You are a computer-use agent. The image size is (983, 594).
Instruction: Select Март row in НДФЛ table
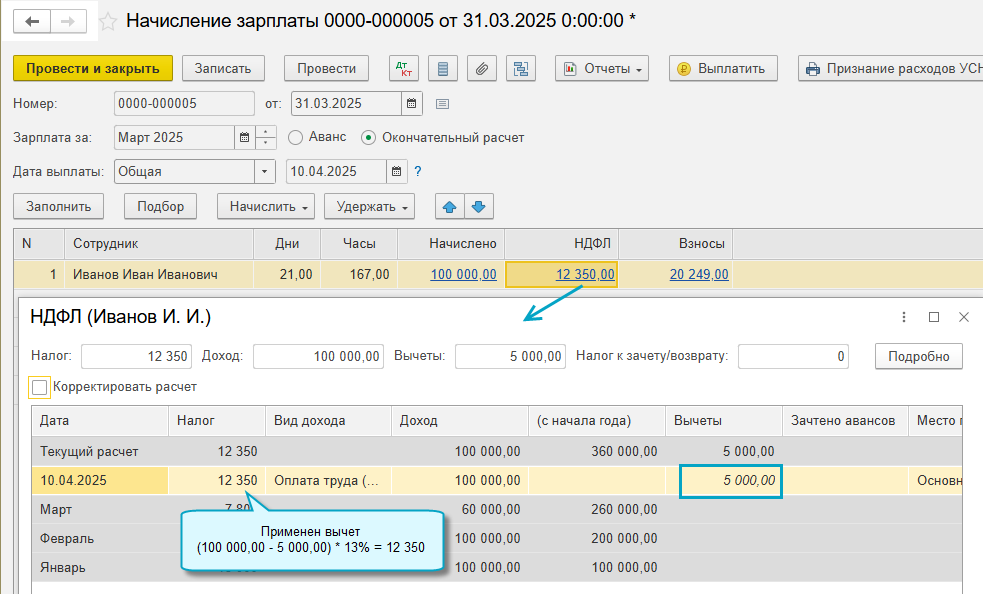(497, 509)
